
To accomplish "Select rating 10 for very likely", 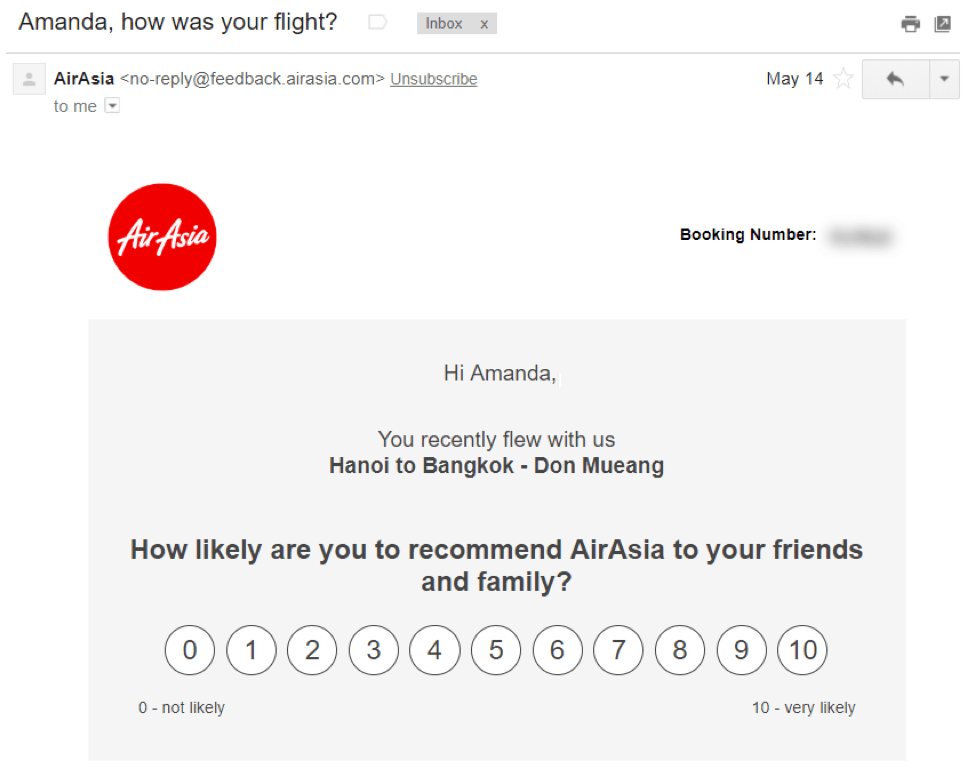I will coord(803,650).
